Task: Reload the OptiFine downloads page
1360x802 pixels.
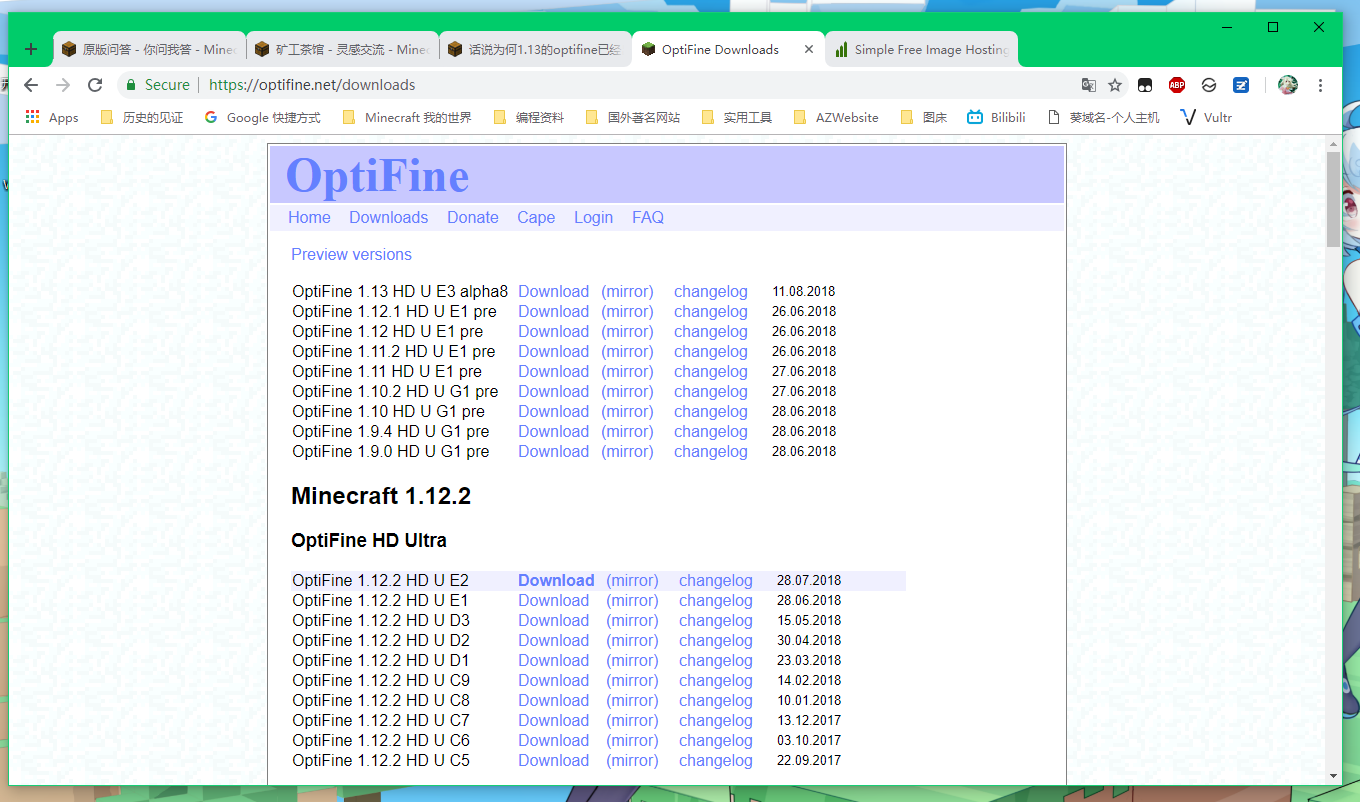Action: click(x=95, y=85)
